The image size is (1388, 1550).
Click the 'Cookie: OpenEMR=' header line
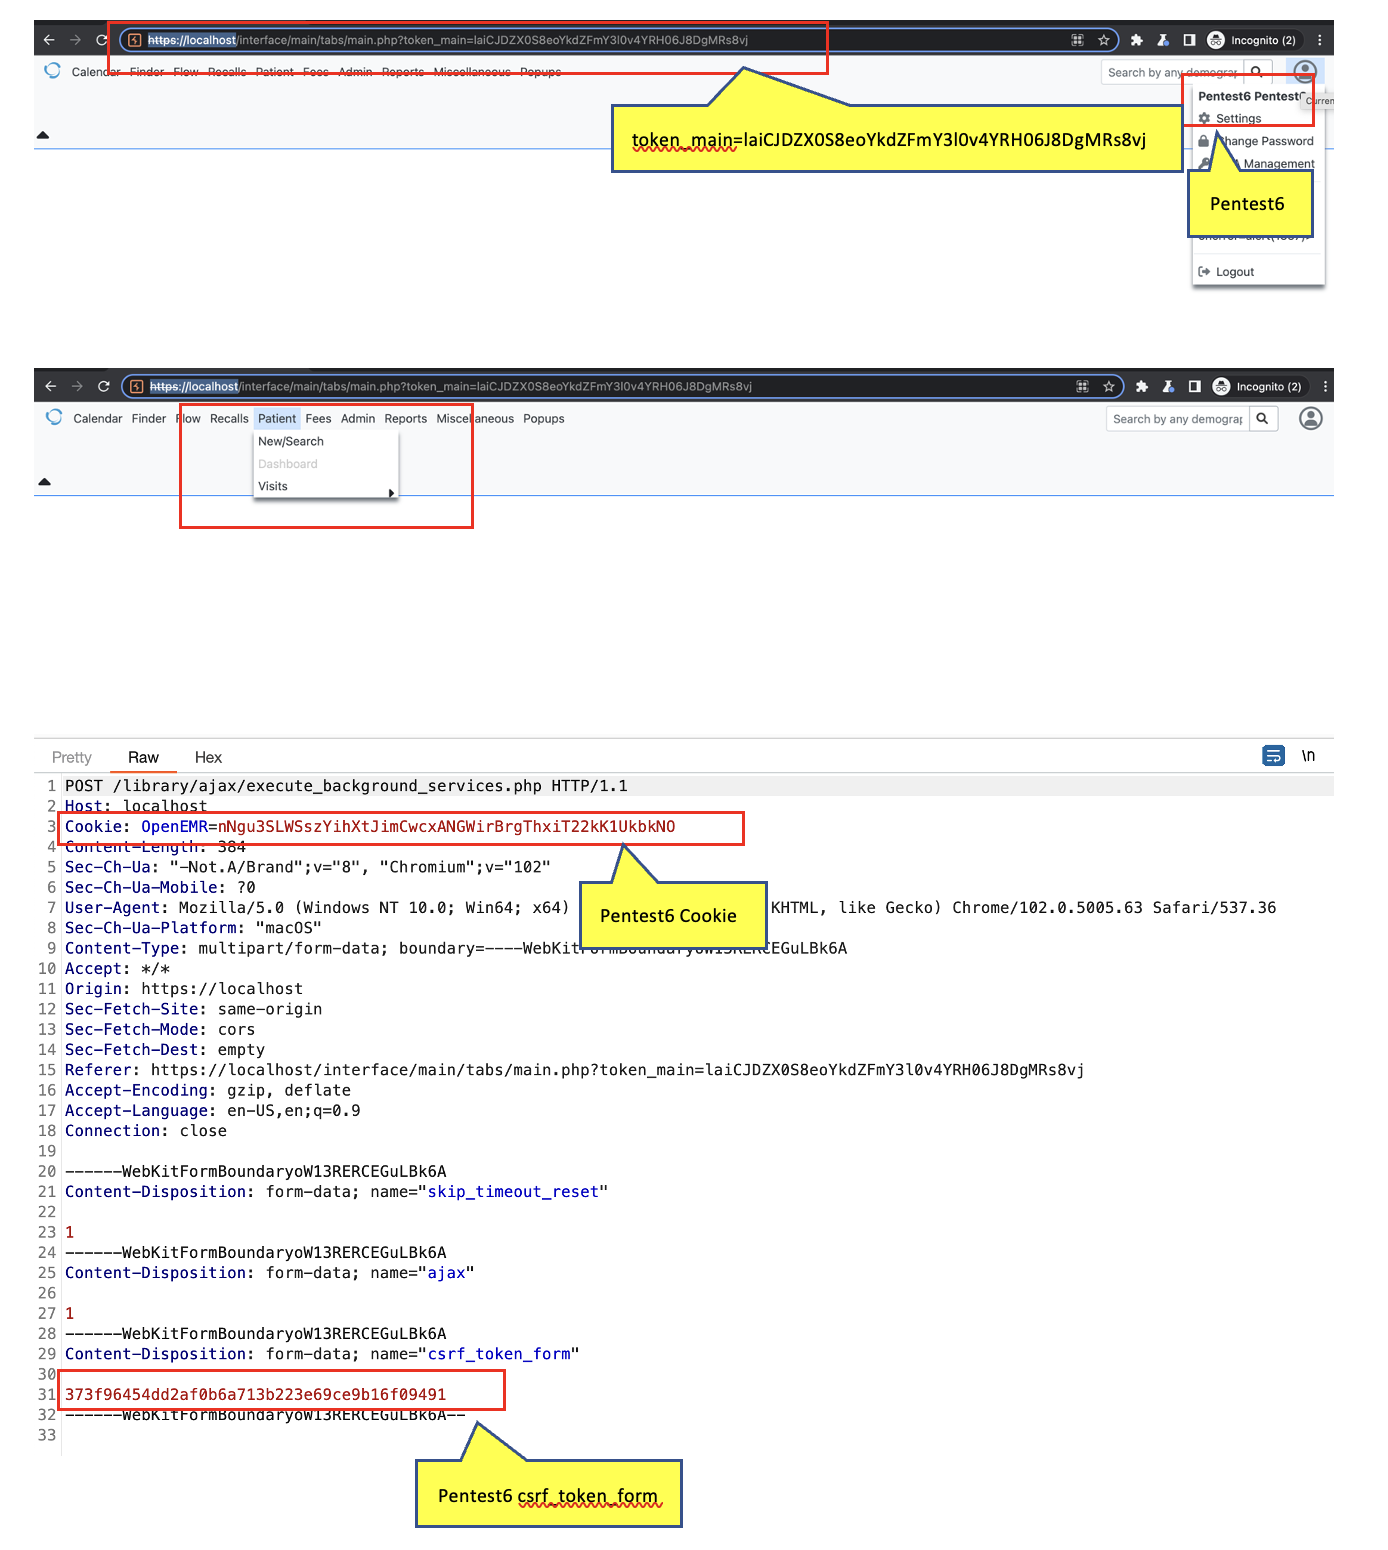click(x=370, y=827)
